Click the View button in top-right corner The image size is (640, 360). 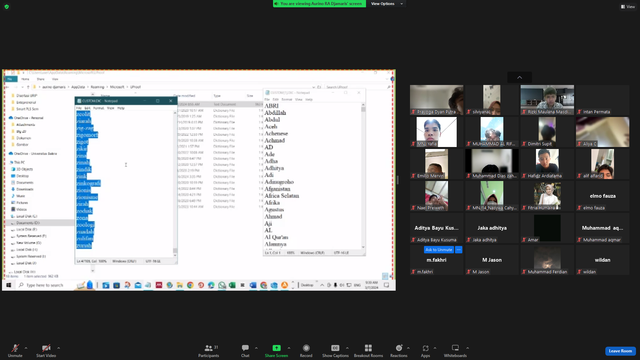click(628, 7)
